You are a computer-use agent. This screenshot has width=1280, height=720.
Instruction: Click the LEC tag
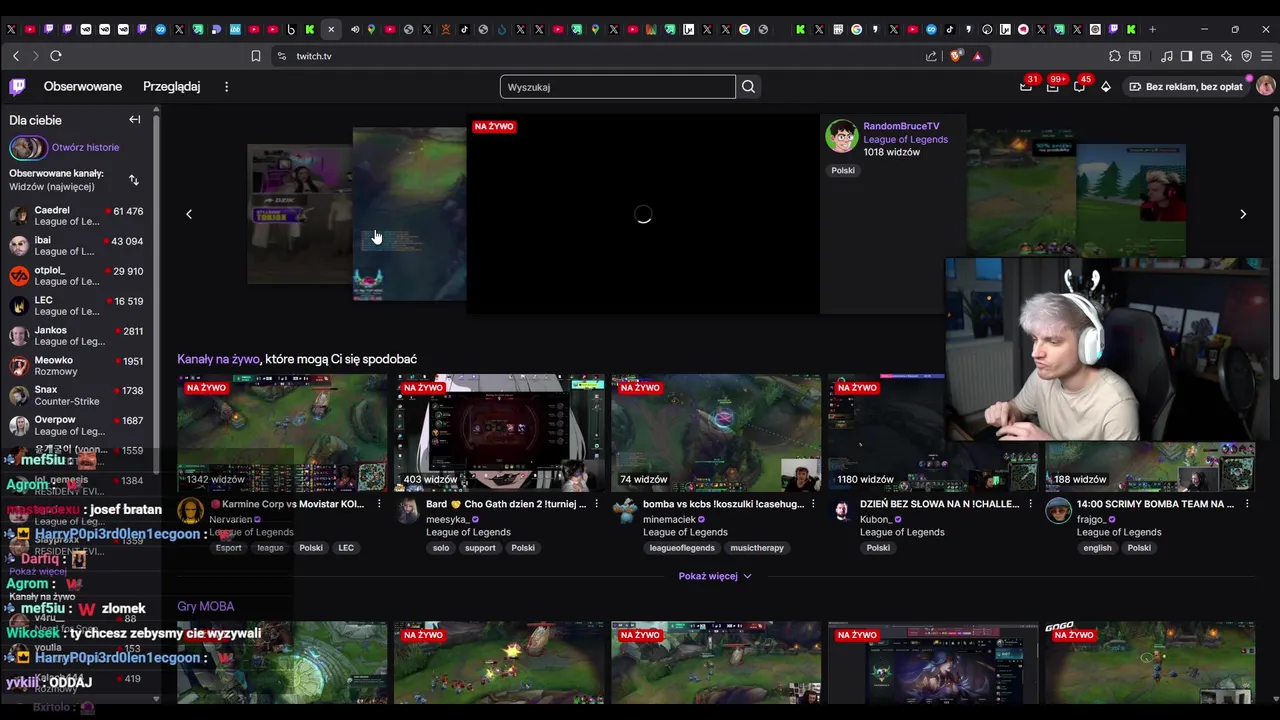346,548
